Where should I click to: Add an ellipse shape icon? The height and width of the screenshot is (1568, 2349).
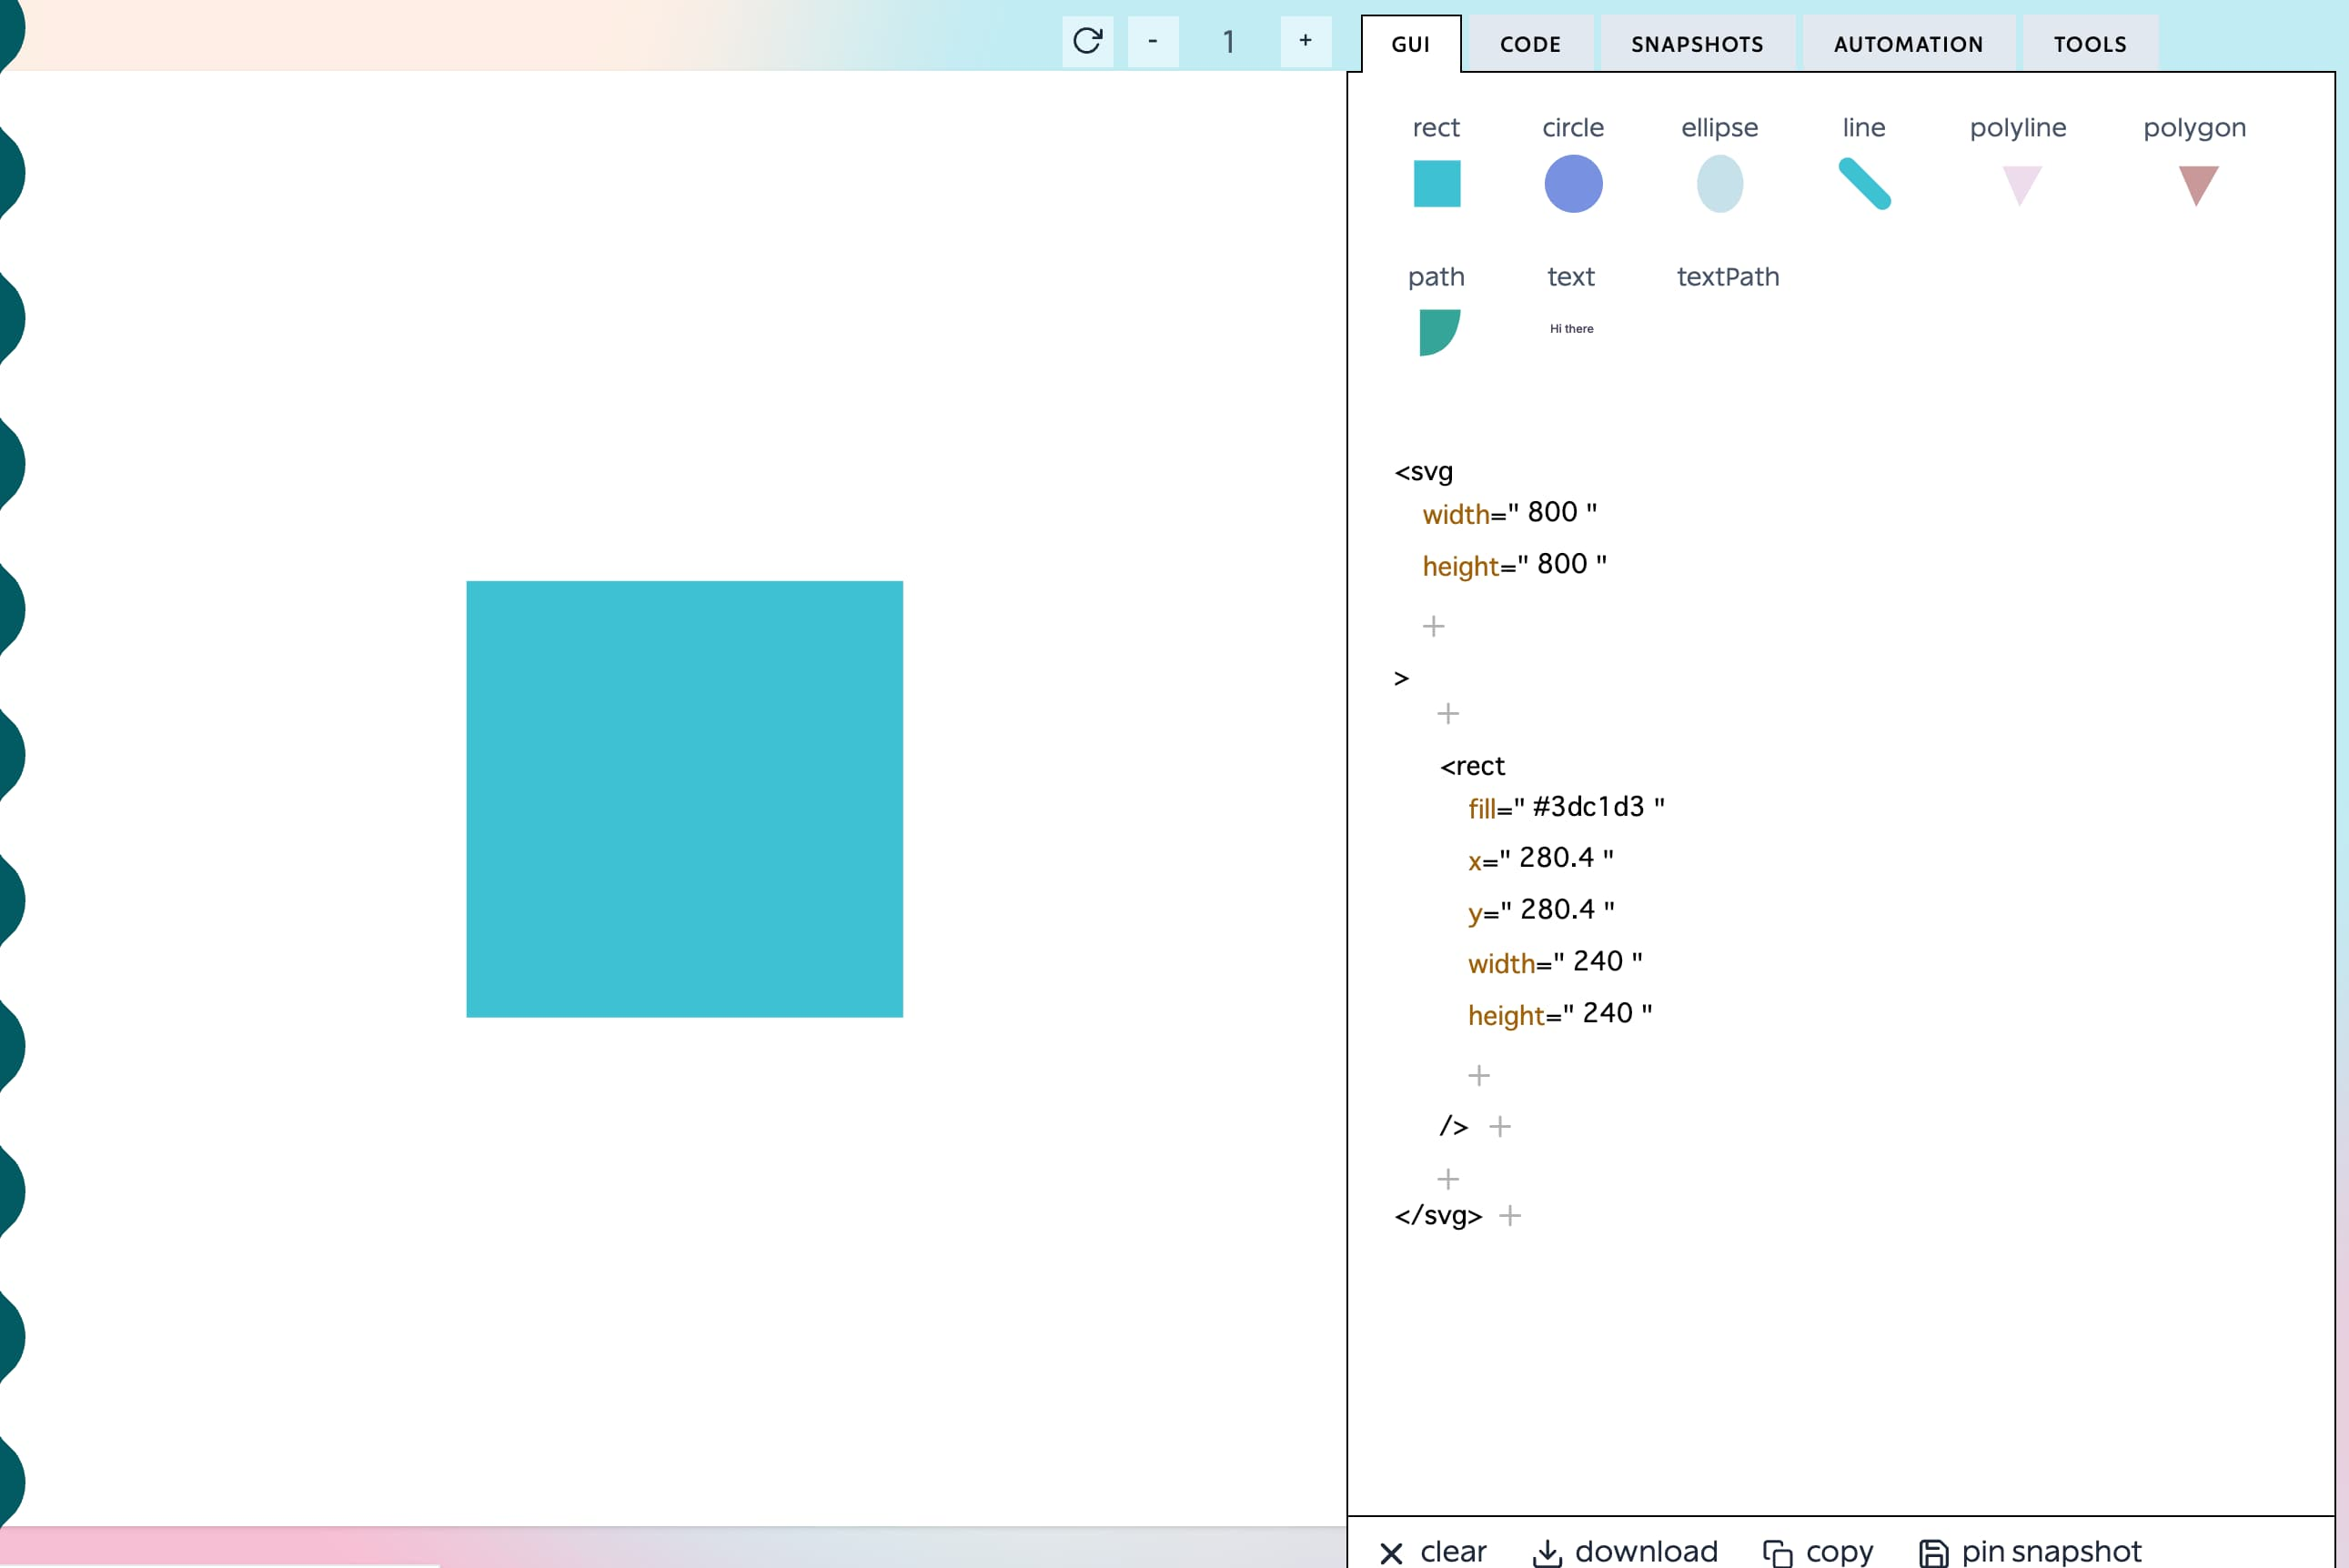[x=1719, y=184]
